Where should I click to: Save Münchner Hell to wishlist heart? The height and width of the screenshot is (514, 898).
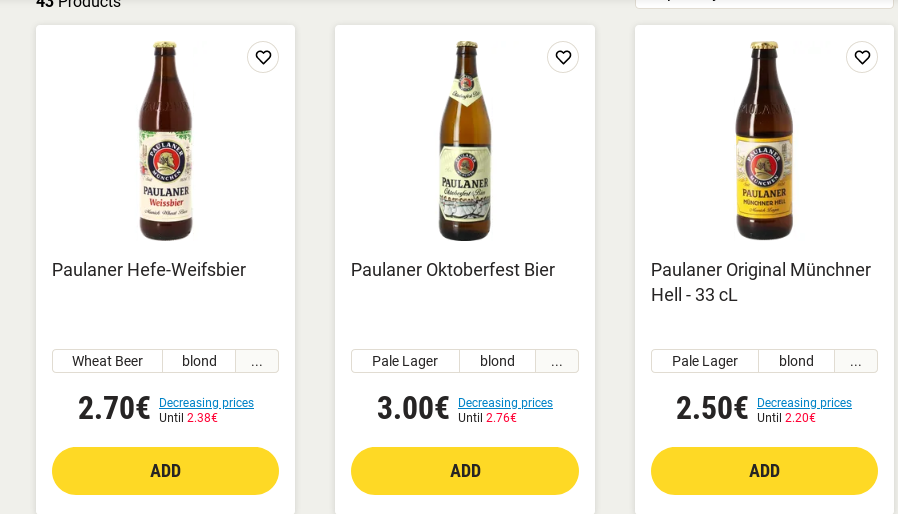click(x=862, y=57)
